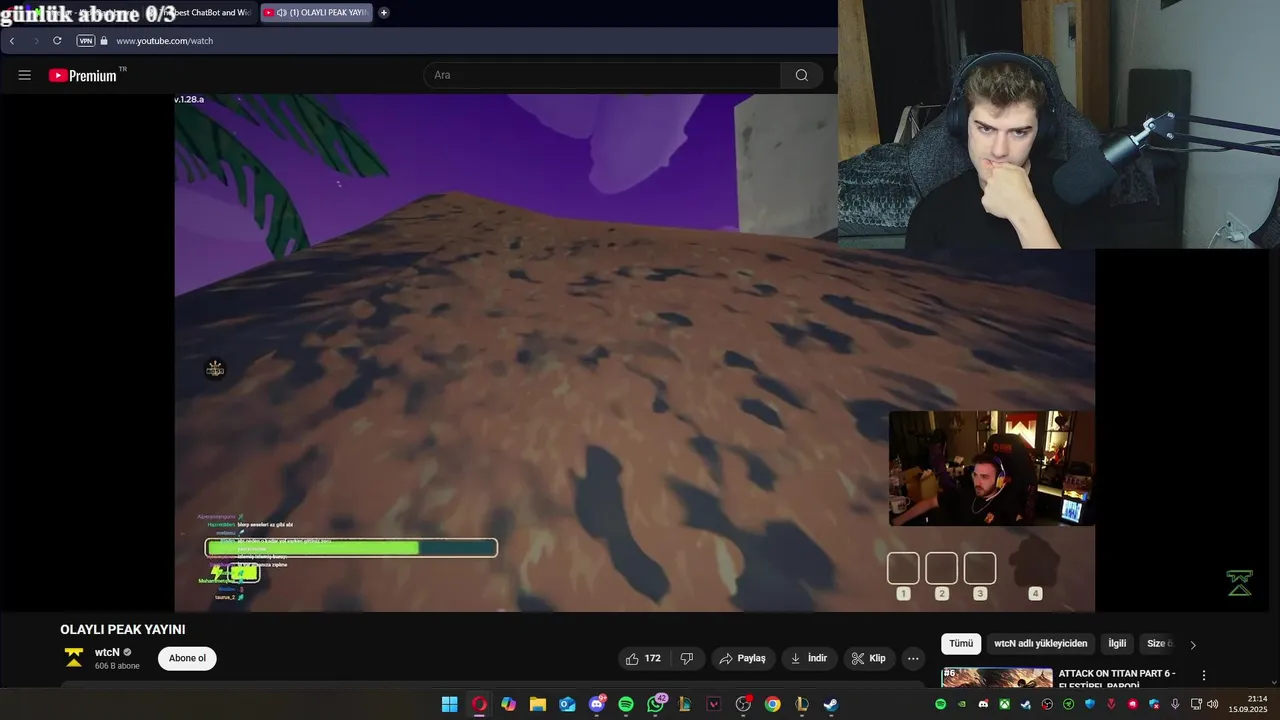Open Spotify from the taskbar
Screen dimensions: 1280x720
pos(626,704)
